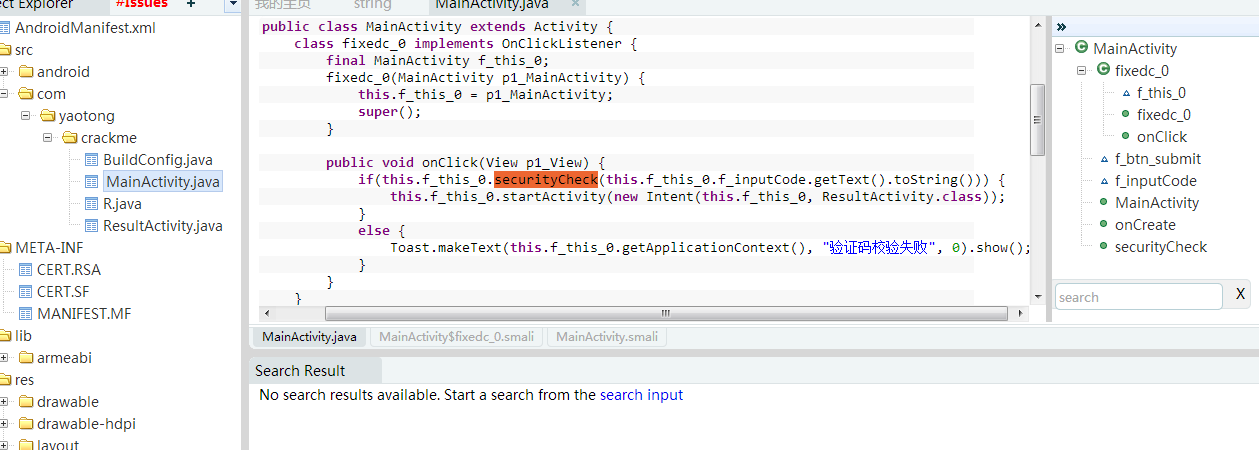Click the outline search text field
1259x450 pixels.
pyautogui.click(x=1138, y=297)
